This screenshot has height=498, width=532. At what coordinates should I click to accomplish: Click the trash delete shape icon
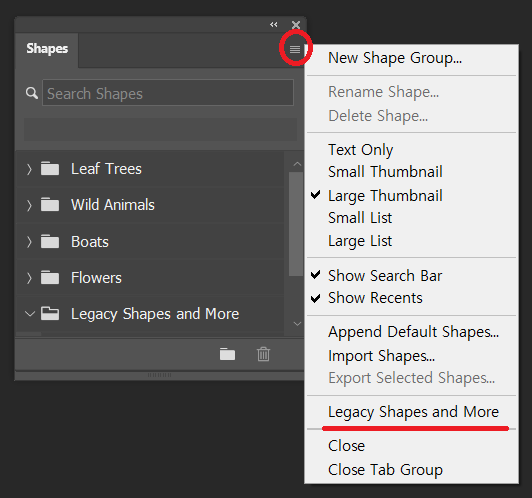tap(263, 354)
